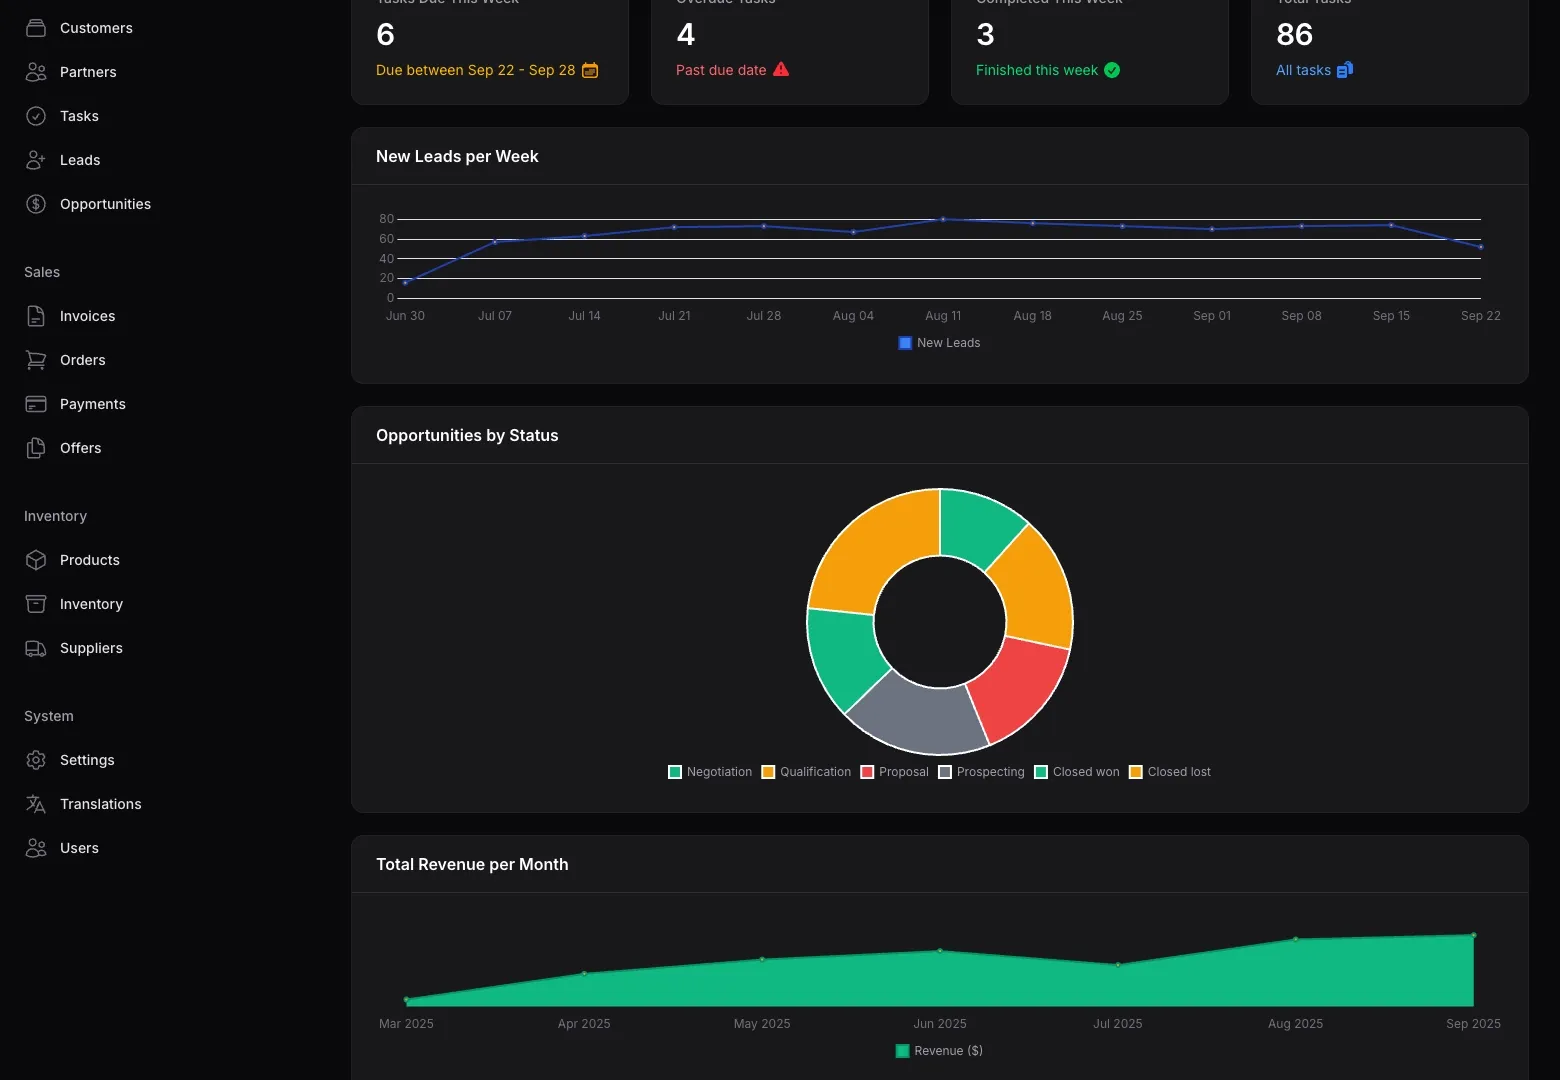Toggle the New Leads legend entry
The height and width of the screenshot is (1080, 1560).
(938, 342)
